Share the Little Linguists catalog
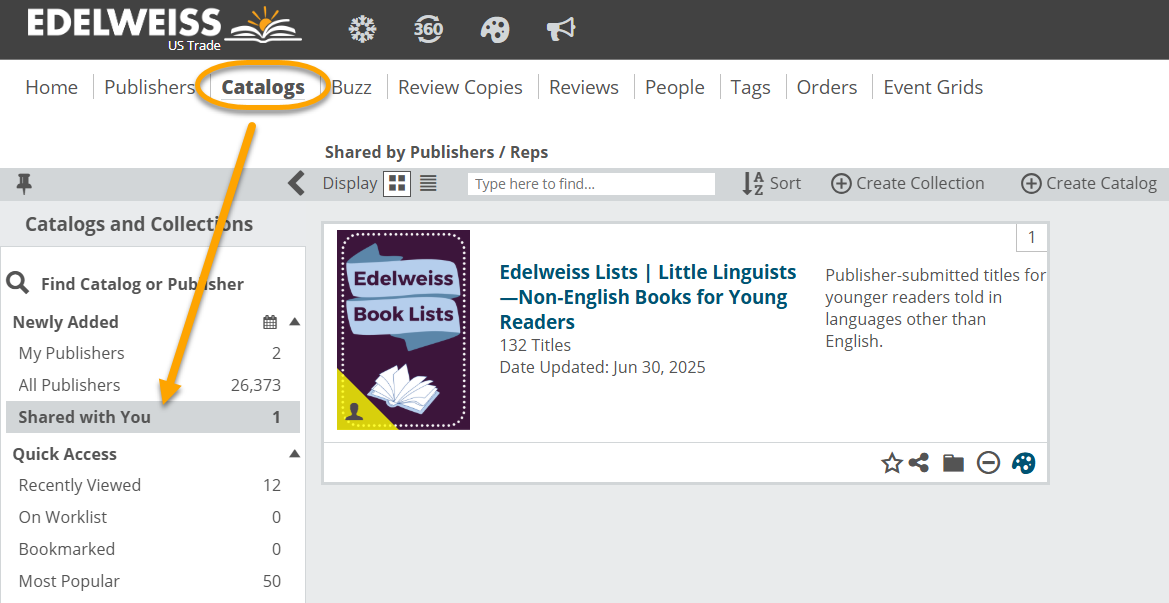Viewport: 1169px width, 603px height. [919, 463]
